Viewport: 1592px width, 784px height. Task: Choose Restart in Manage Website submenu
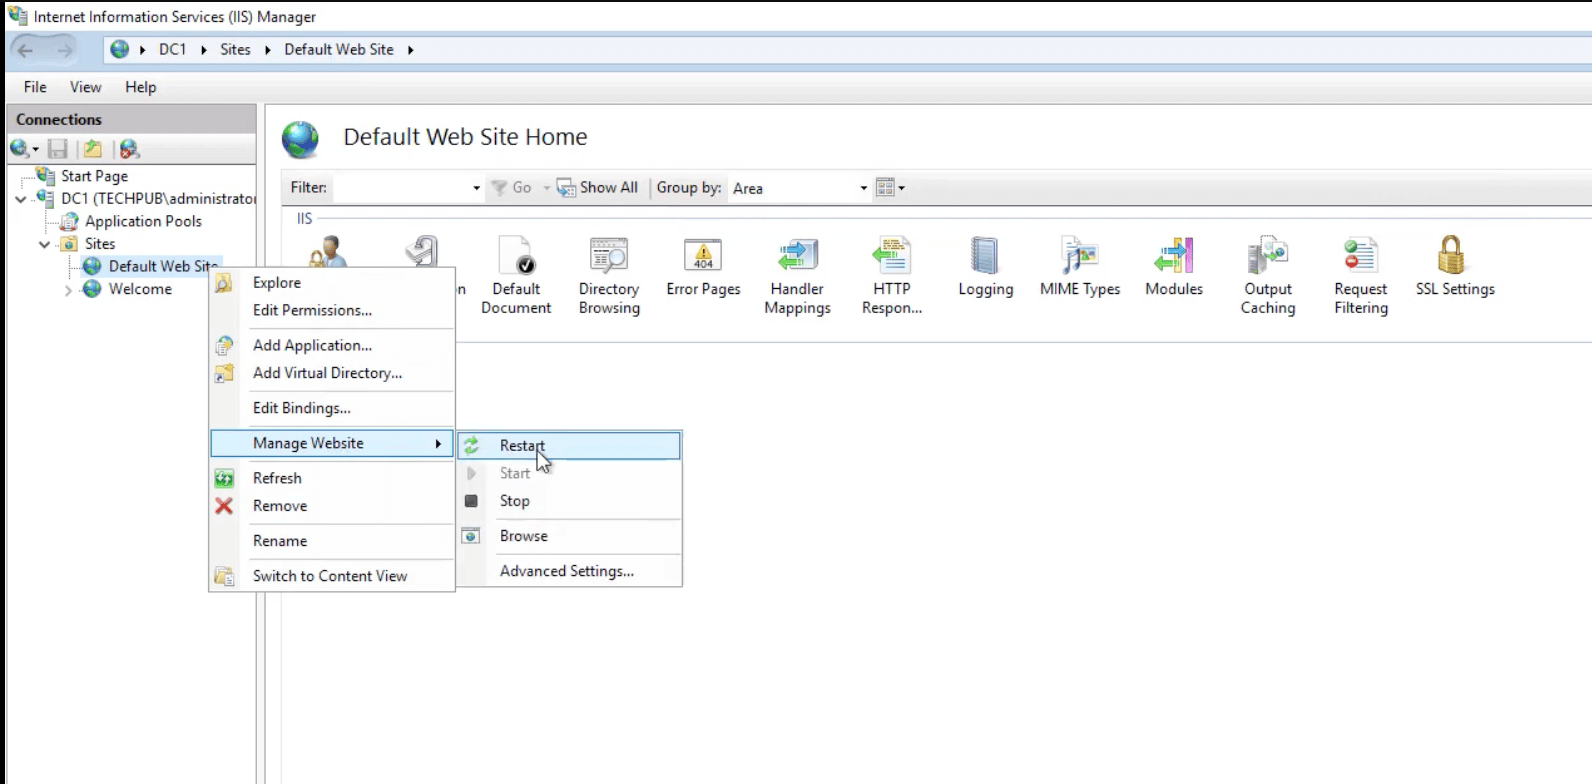click(x=569, y=446)
